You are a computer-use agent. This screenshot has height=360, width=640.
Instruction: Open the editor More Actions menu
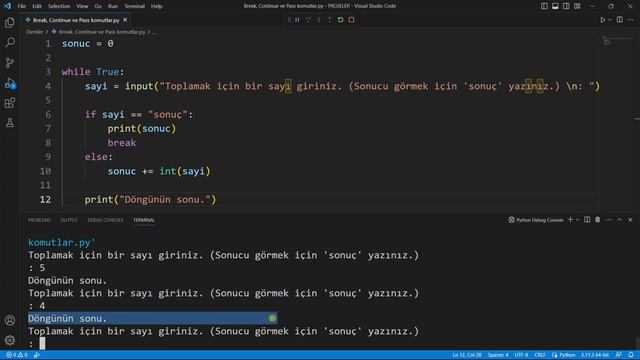(x=631, y=20)
